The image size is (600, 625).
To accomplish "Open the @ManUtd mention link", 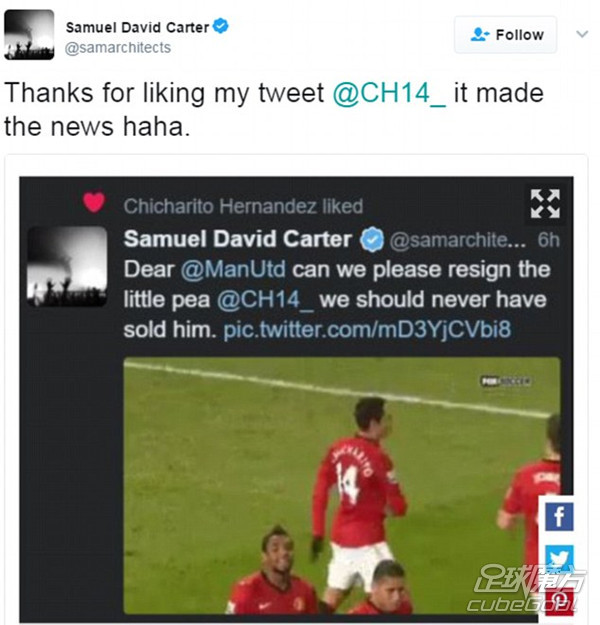I will click(x=233, y=269).
